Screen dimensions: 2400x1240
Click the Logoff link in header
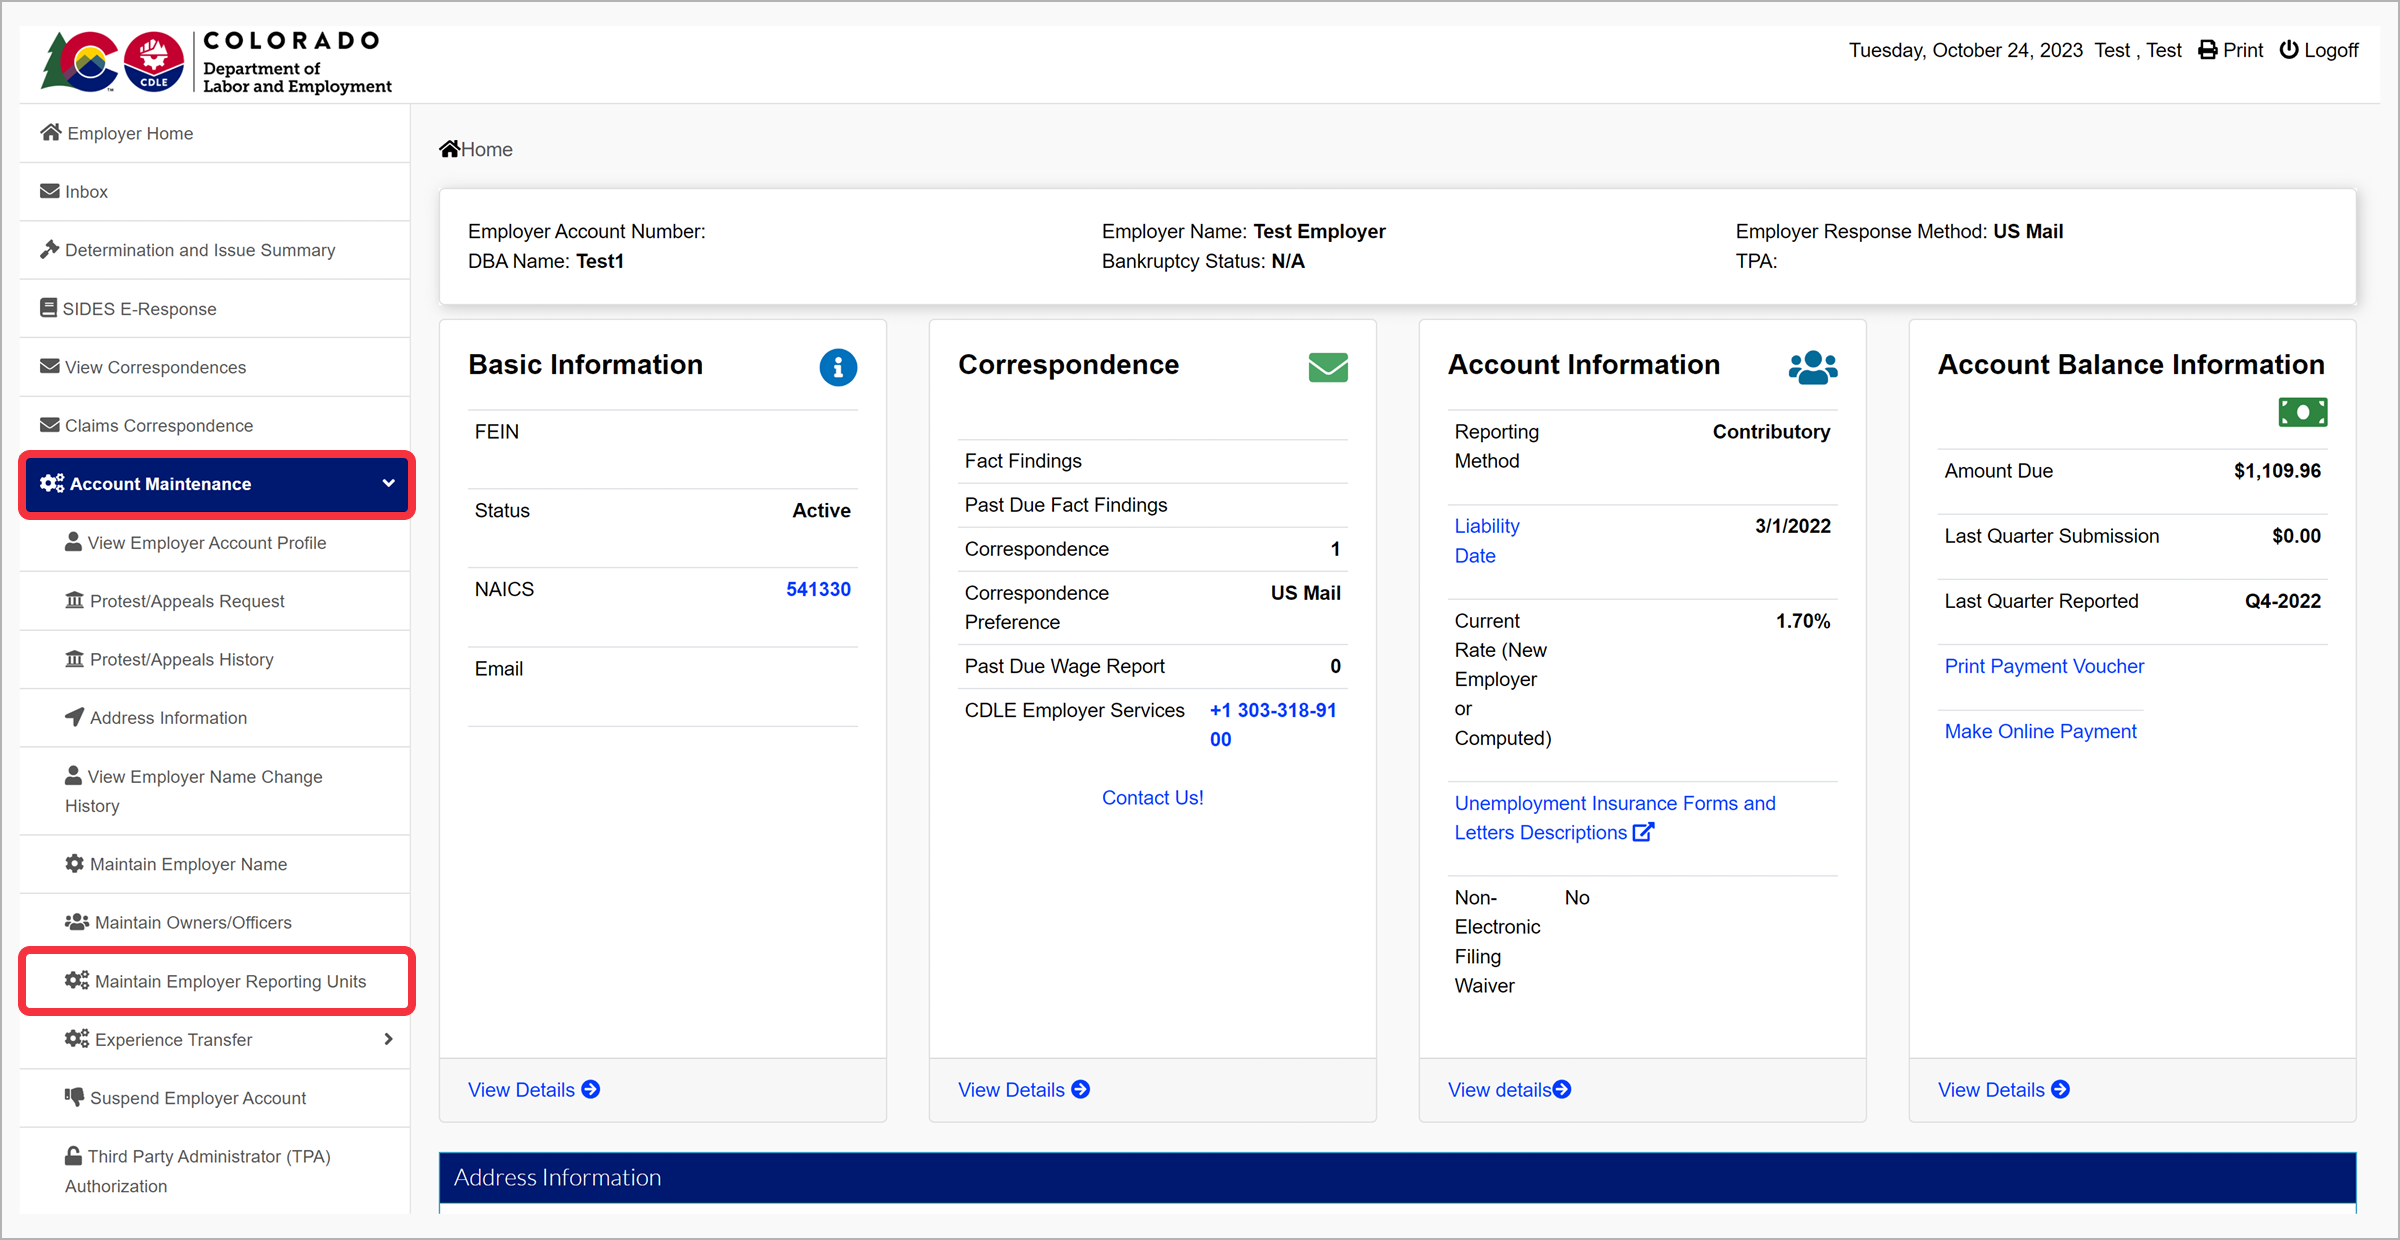coord(2319,50)
